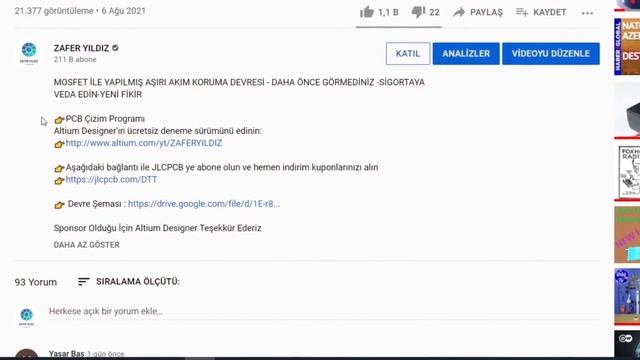Click the '1 gün önce' comment timestamp
This screenshot has width=640, height=360.
coord(106,354)
